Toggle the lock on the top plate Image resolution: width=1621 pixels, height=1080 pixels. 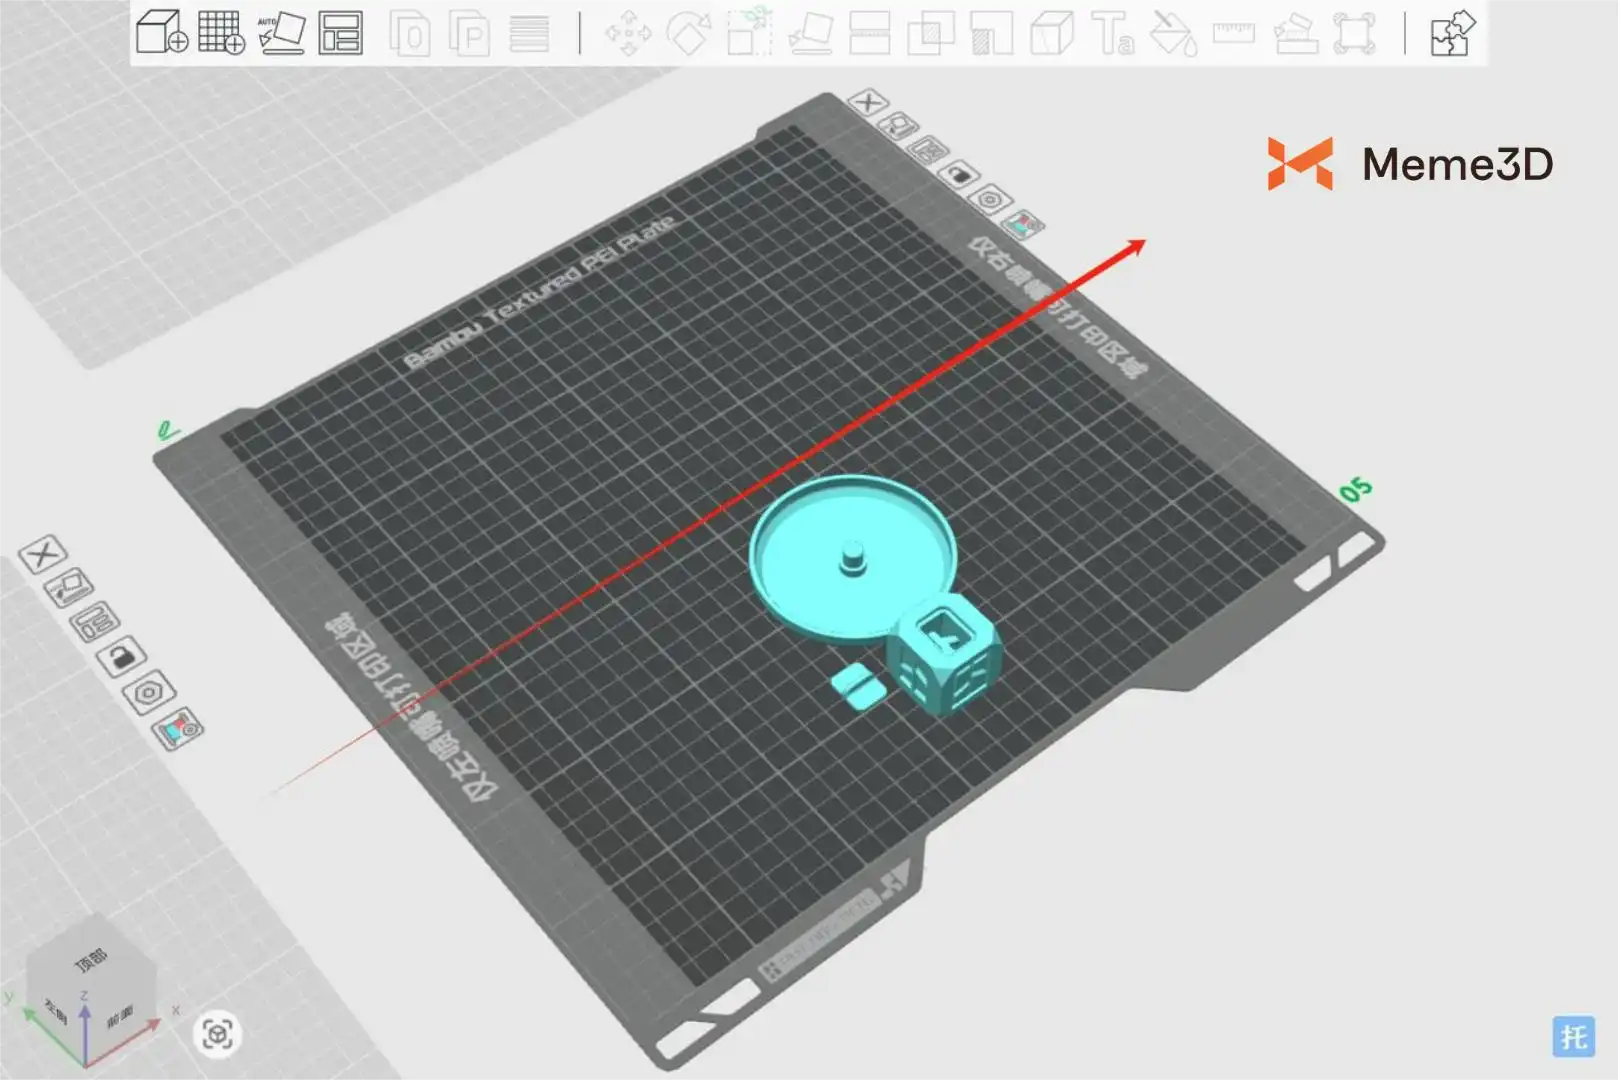click(958, 175)
